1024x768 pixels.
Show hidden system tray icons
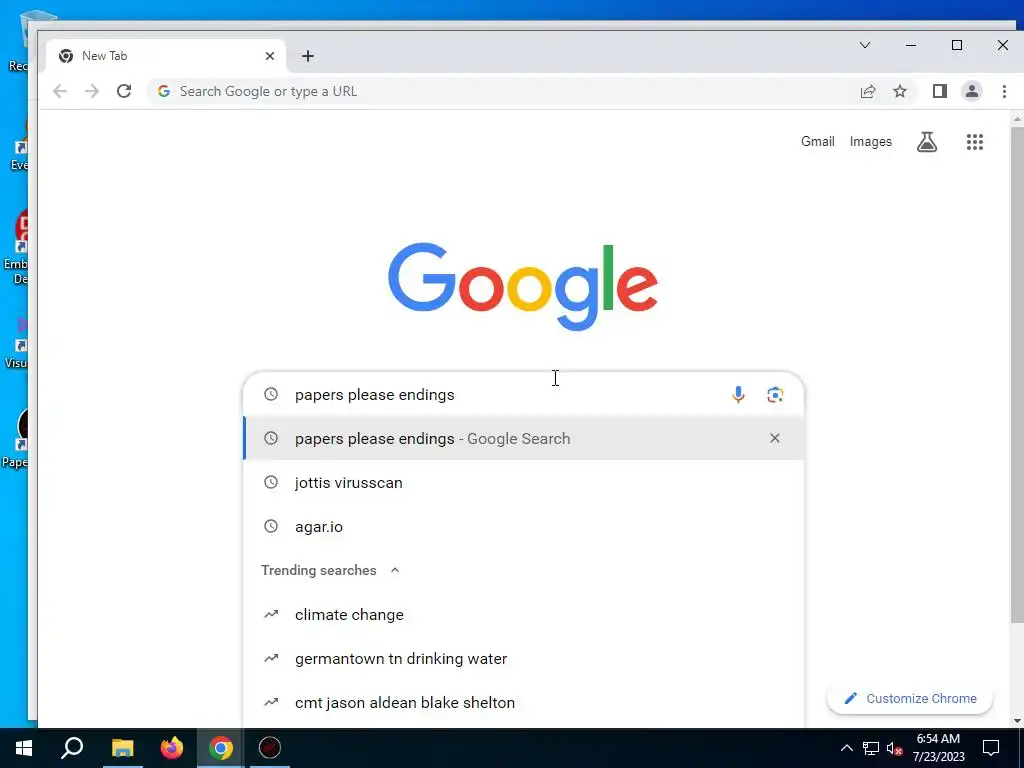click(x=846, y=748)
